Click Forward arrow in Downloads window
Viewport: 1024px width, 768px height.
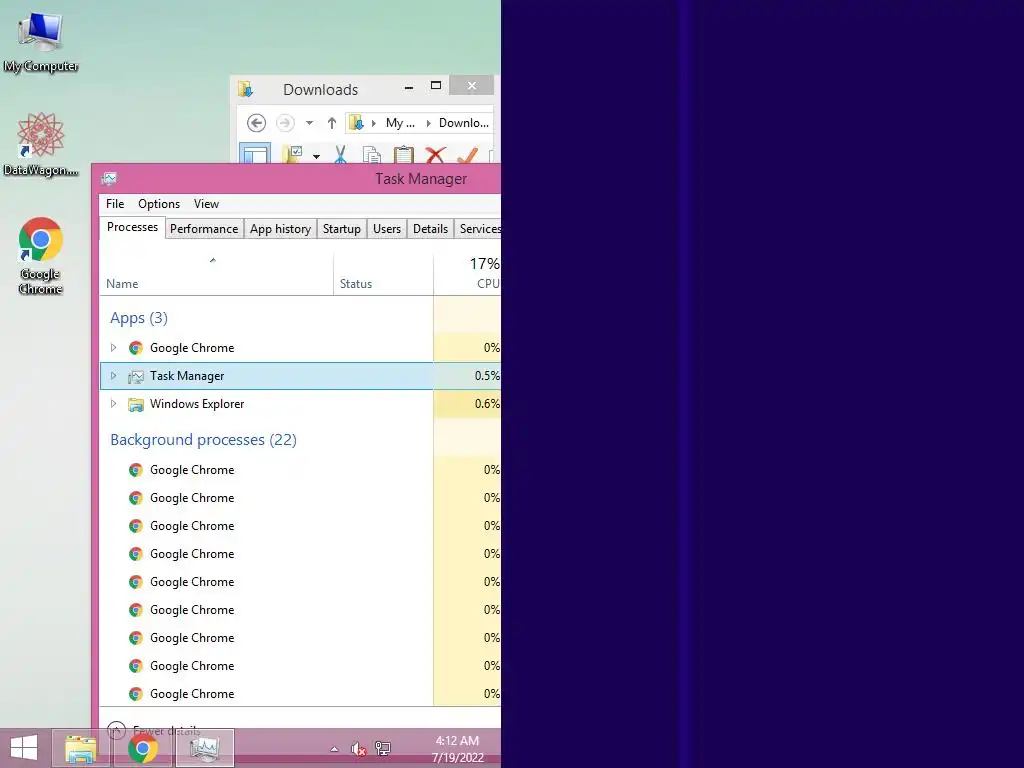[x=285, y=123]
